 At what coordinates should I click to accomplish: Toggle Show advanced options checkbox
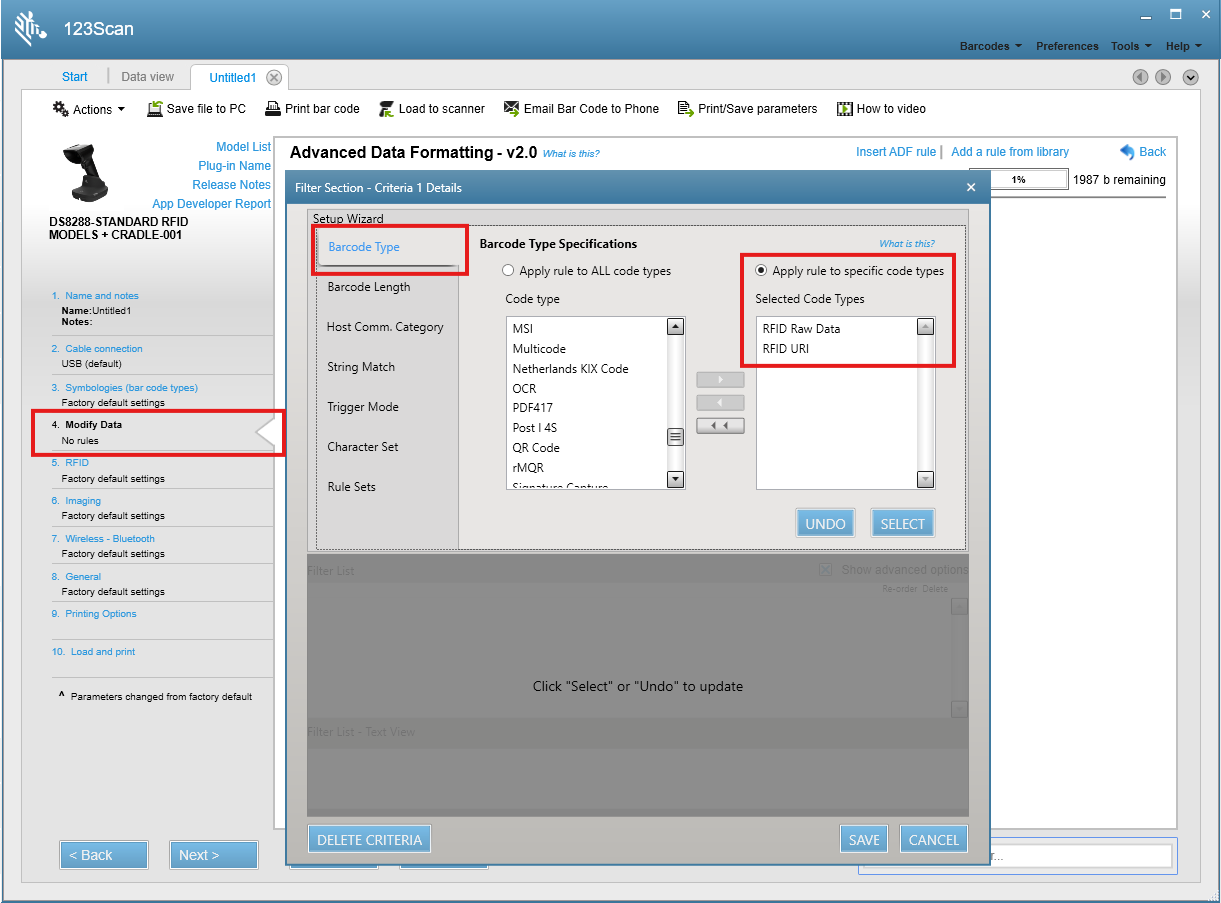[x=825, y=569]
